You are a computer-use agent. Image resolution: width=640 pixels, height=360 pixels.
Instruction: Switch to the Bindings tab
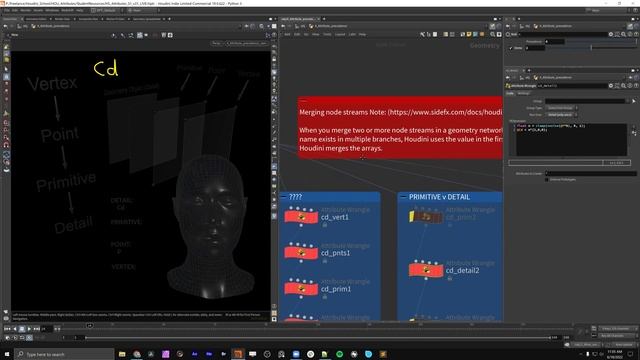click(x=523, y=93)
